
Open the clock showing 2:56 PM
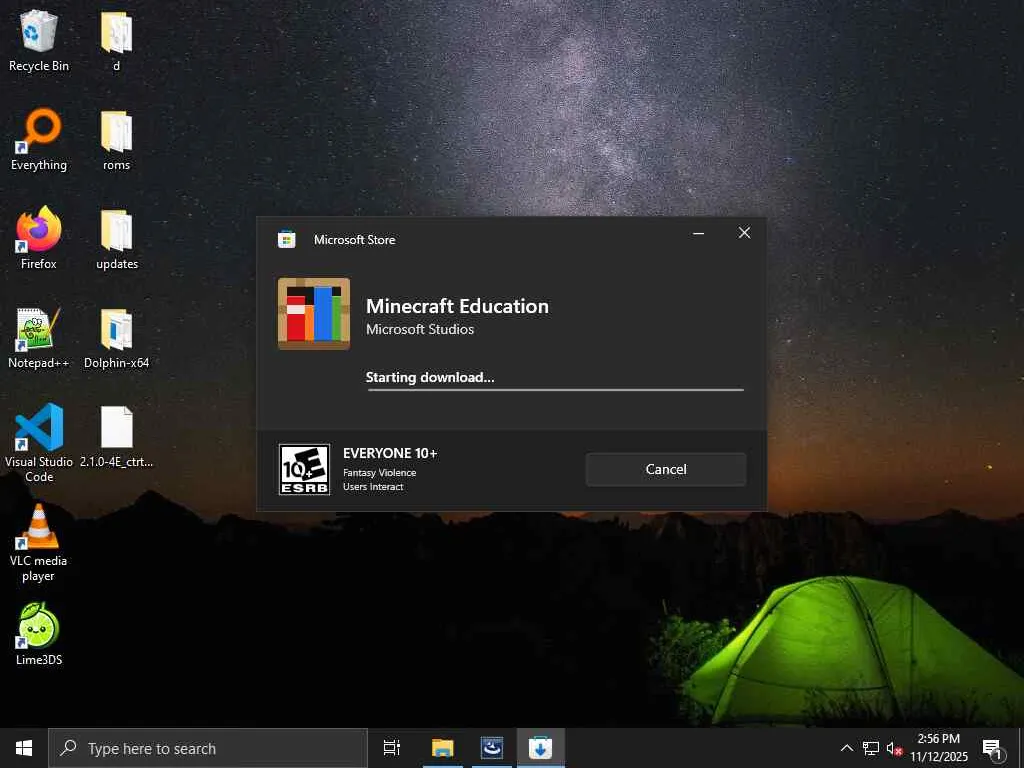tap(939, 748)
